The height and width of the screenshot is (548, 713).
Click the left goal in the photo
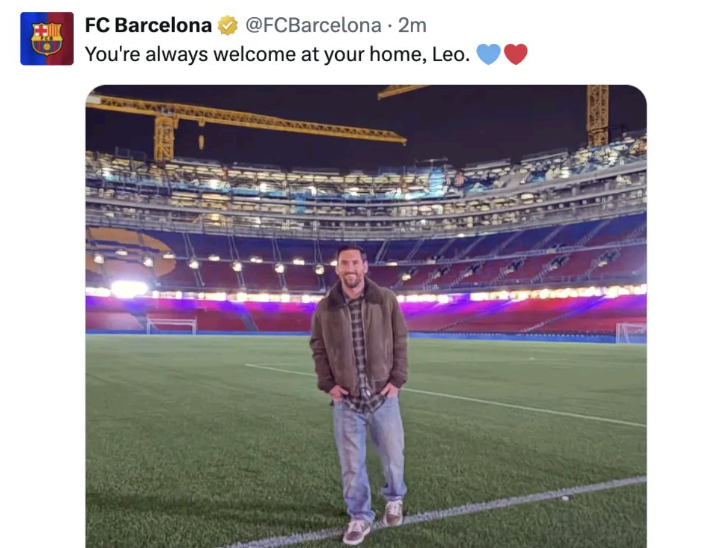click(x=171, y=326)
